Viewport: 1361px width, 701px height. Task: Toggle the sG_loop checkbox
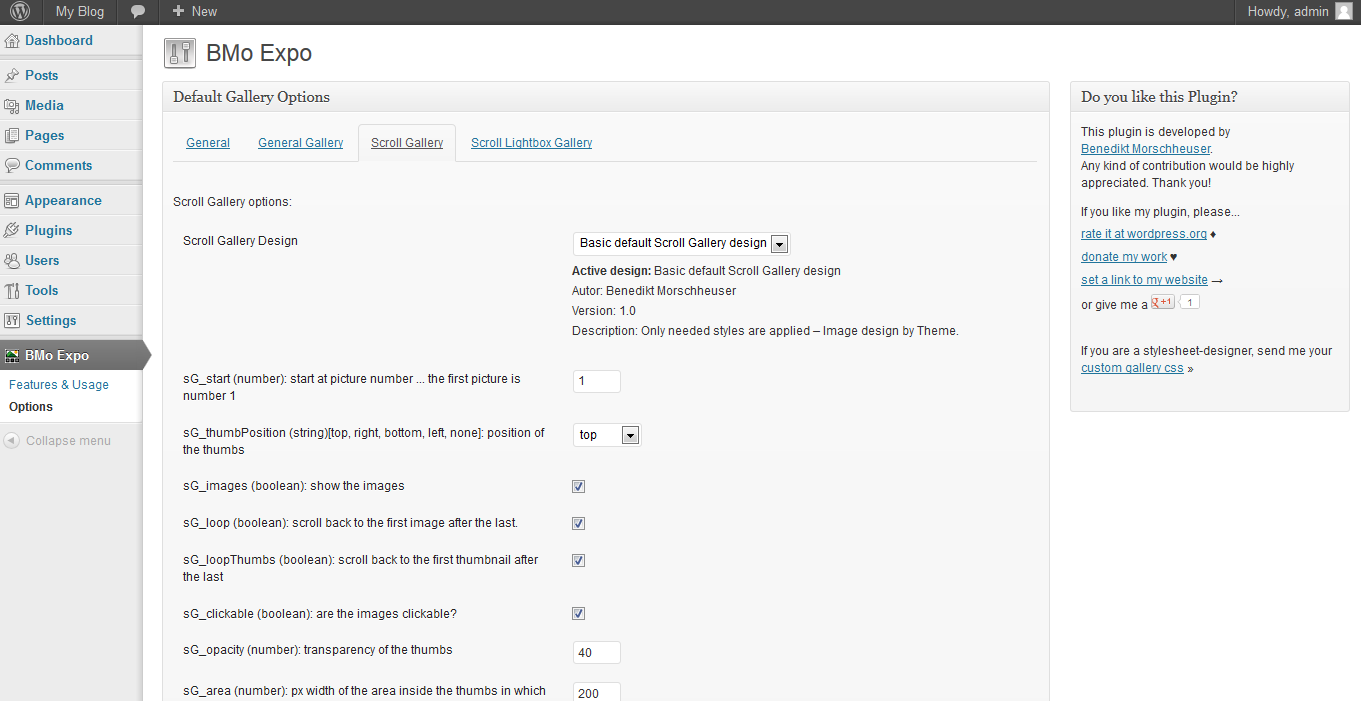click(x=578, y=524)
